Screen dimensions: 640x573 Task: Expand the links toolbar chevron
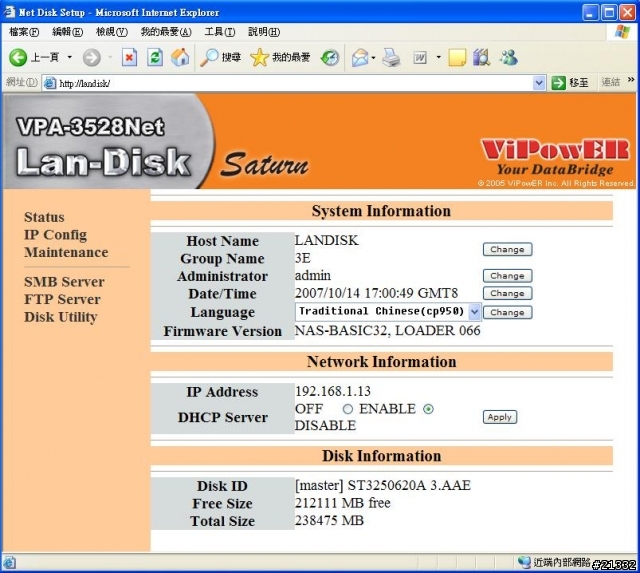pos(631,80)
